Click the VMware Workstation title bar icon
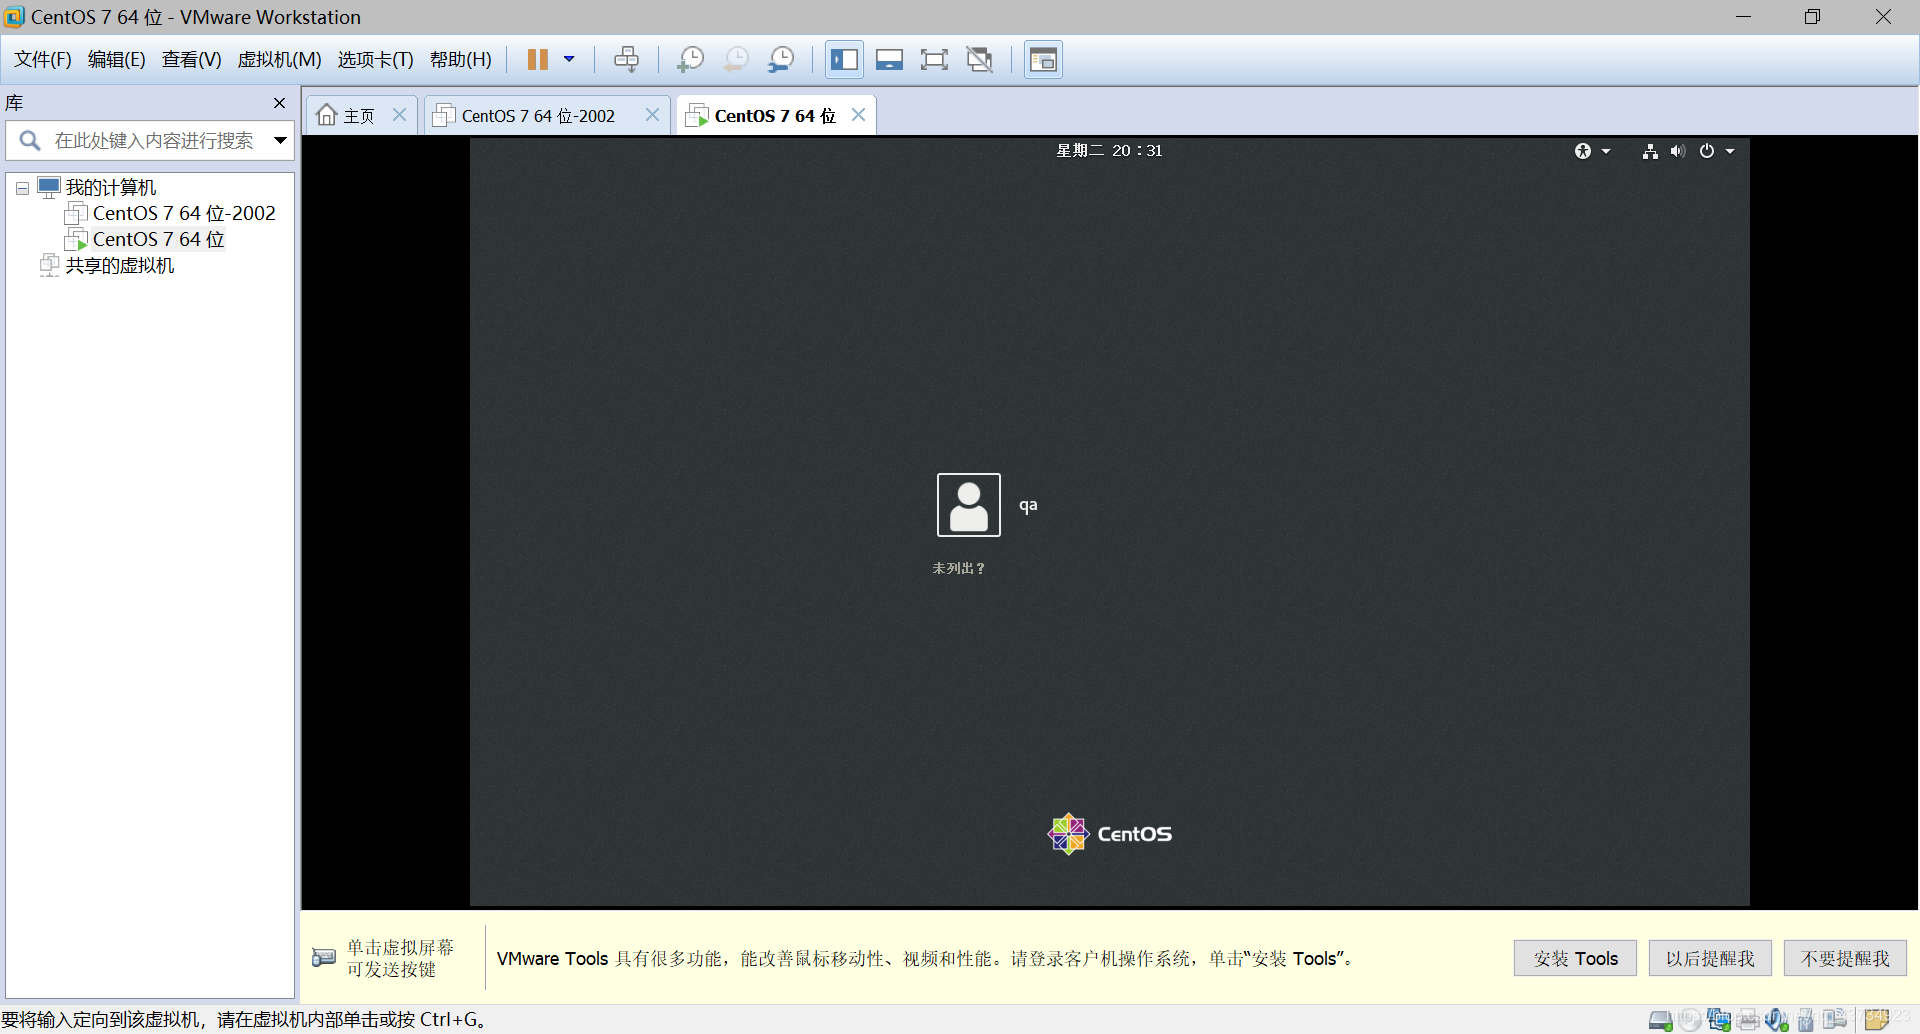This screenshot has height=1034, width=1920. pos(14,17)
